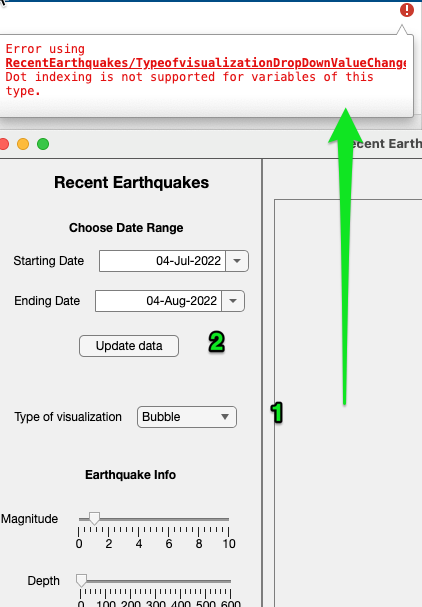
Task: Click the Type of visualization label
Action: click(x=68, y=417)
